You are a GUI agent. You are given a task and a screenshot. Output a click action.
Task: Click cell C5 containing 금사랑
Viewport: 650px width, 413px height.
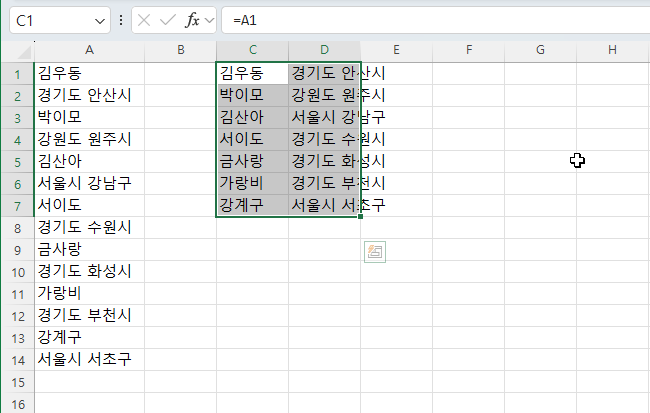(252, 162)
